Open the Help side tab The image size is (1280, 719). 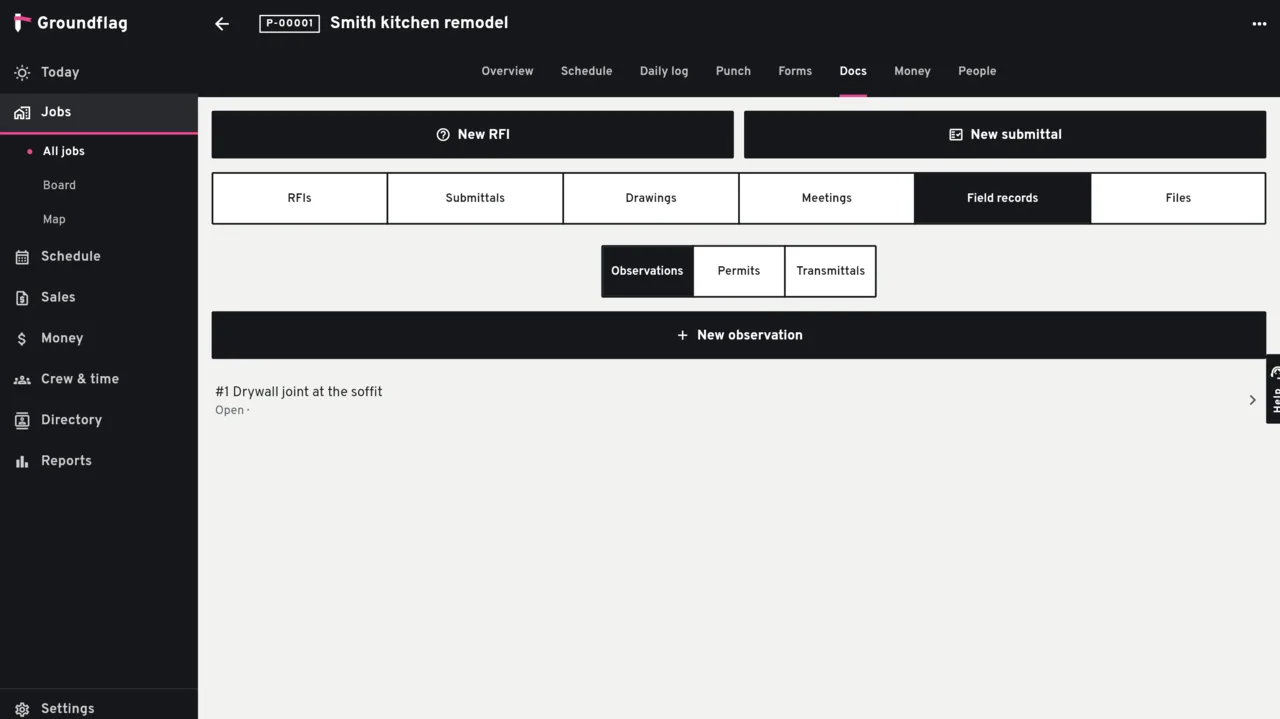point(1273,388)
